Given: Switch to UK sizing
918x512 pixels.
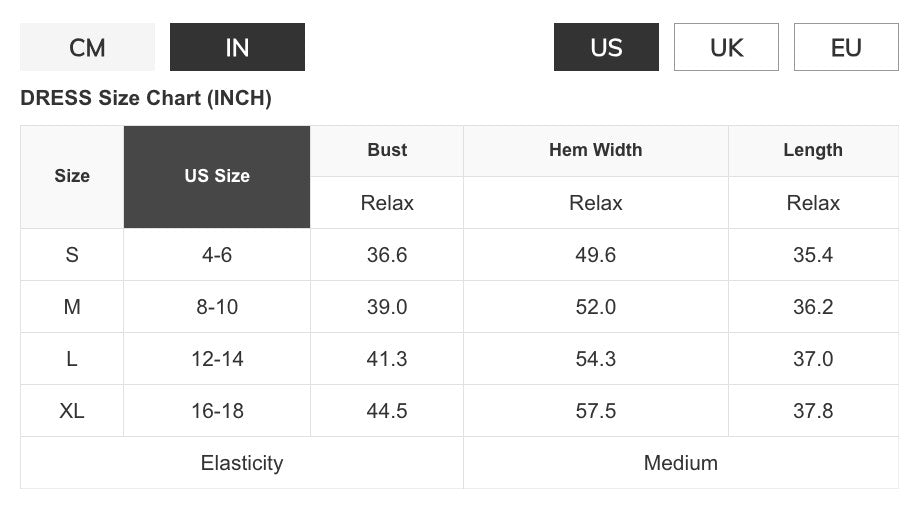Looking at the screenshot, I should point(726,47).
